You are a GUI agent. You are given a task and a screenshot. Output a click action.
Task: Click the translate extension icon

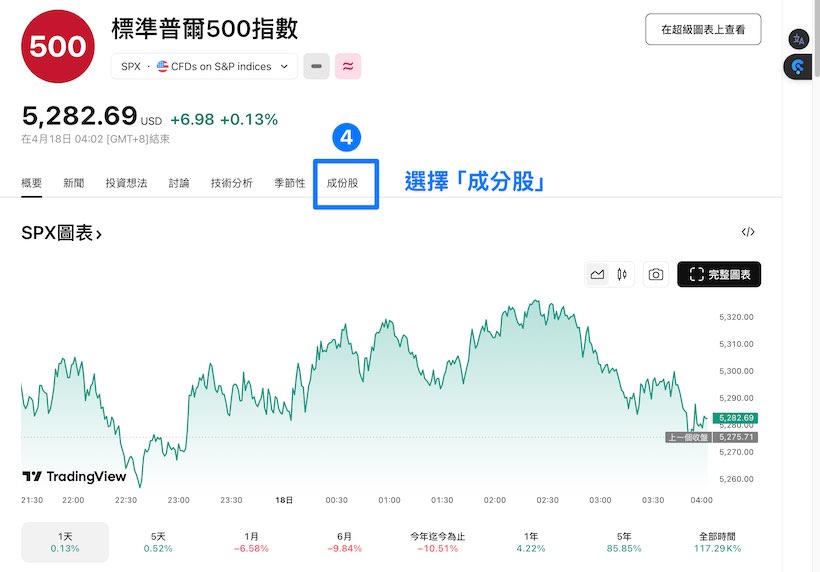point(799,39)
